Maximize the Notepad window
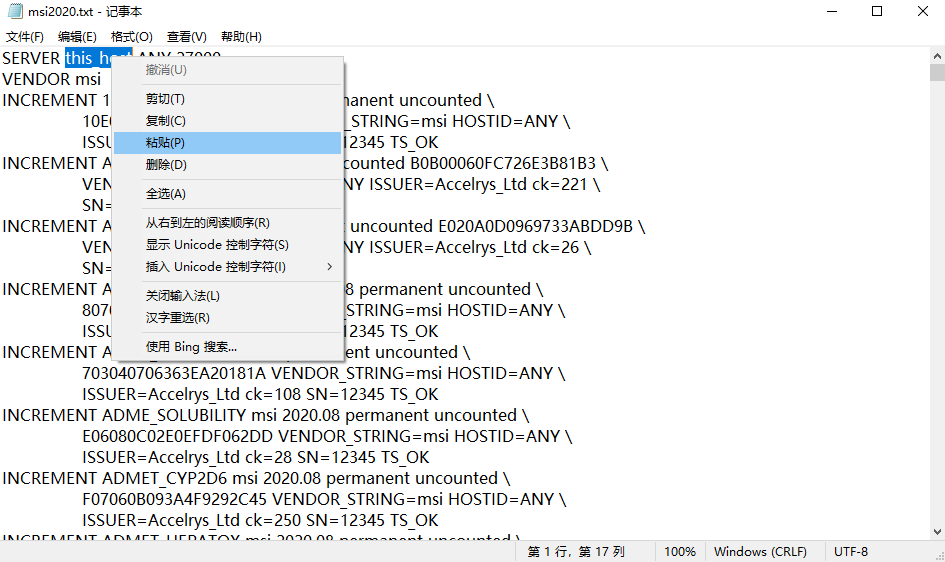This screenshot has height=562, width=945. (877, 11)
